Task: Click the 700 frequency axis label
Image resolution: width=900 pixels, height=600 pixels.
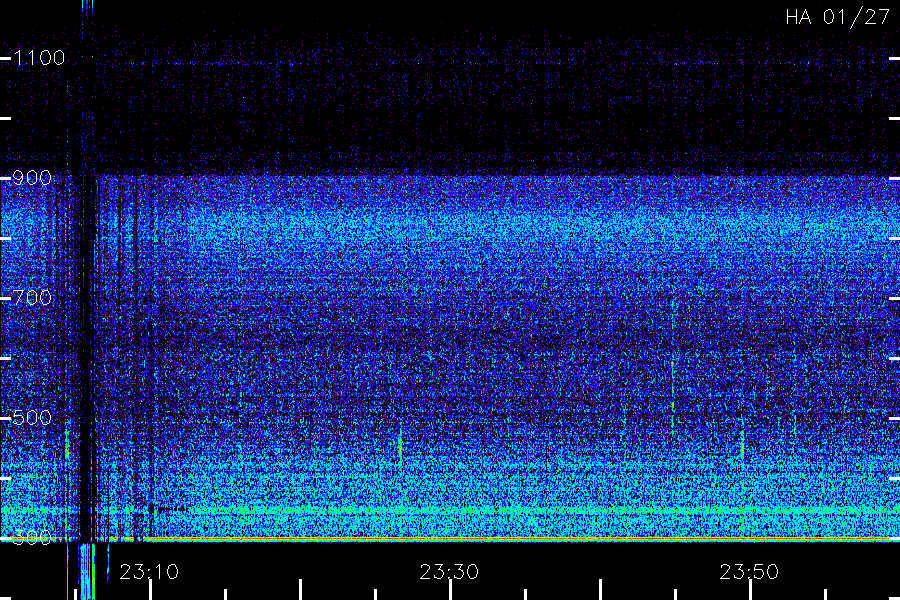Action: pyautogui.click(x=32, y=298)
